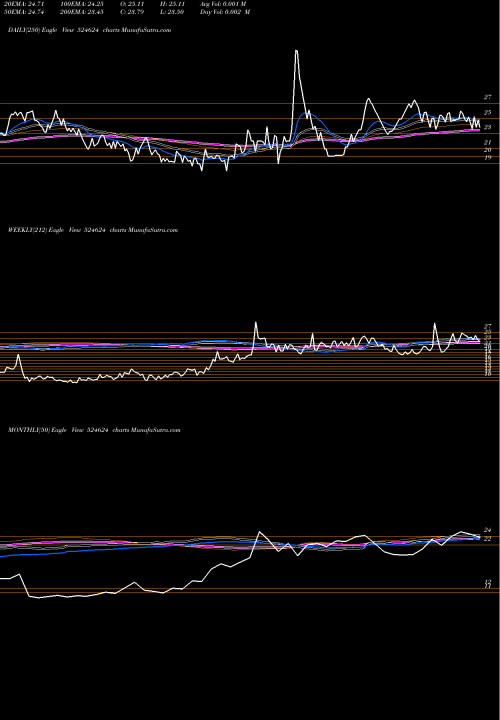Click the close price C: 23.79
The image size is (500, 720).
click(134, 12)
